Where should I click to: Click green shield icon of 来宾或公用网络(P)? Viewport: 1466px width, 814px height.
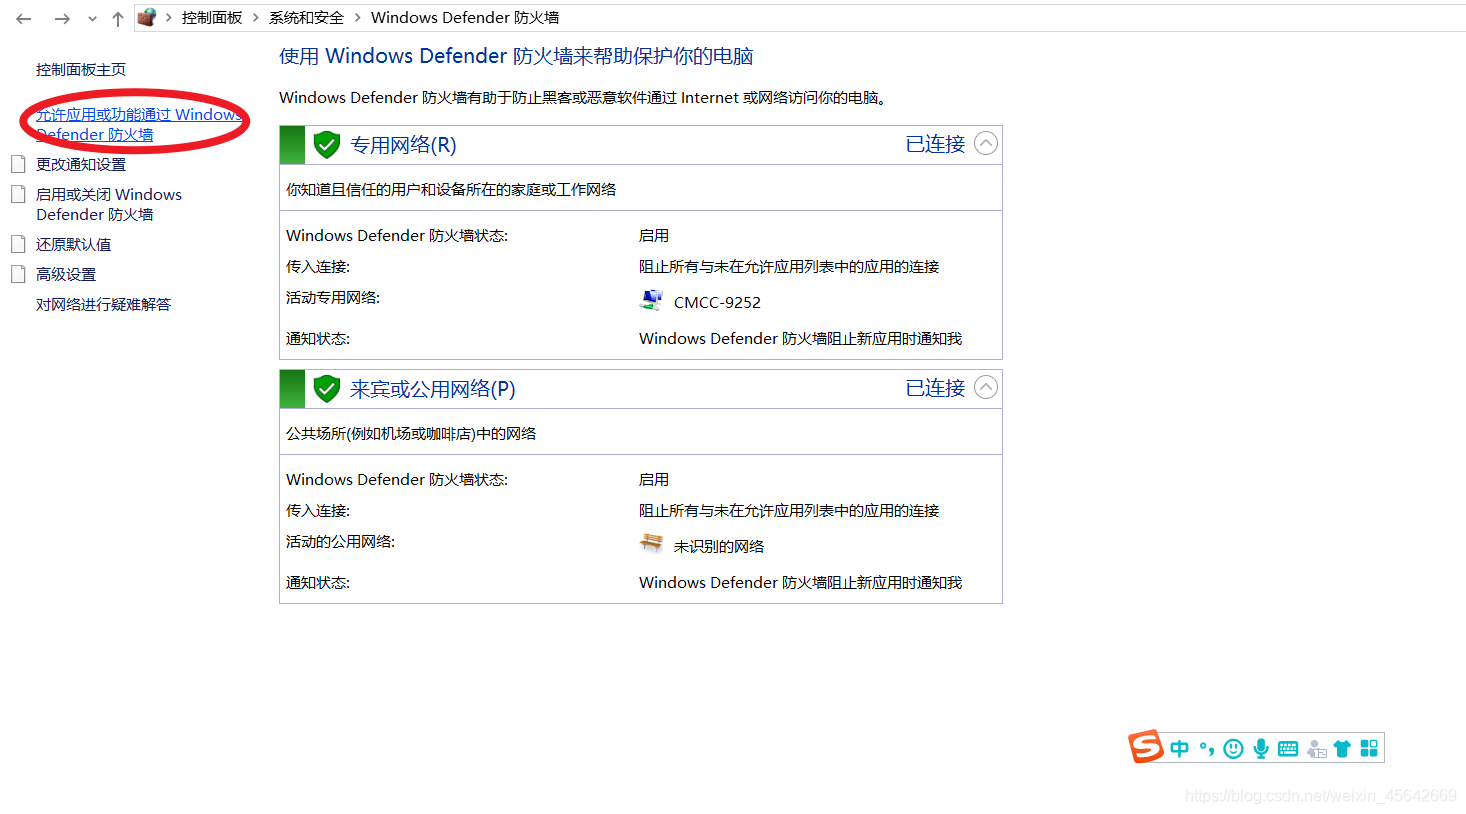click(327, 389)
